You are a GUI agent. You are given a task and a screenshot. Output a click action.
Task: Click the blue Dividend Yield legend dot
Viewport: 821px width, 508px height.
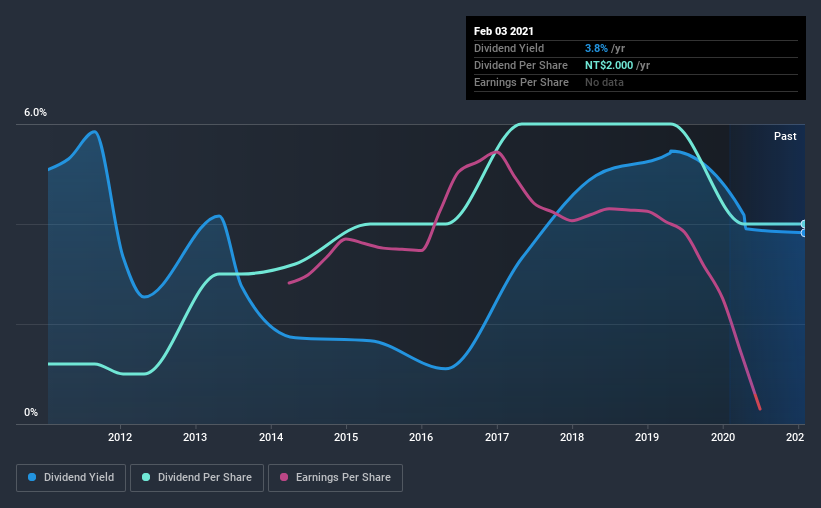pyautogui.click(x=32, y=477)
